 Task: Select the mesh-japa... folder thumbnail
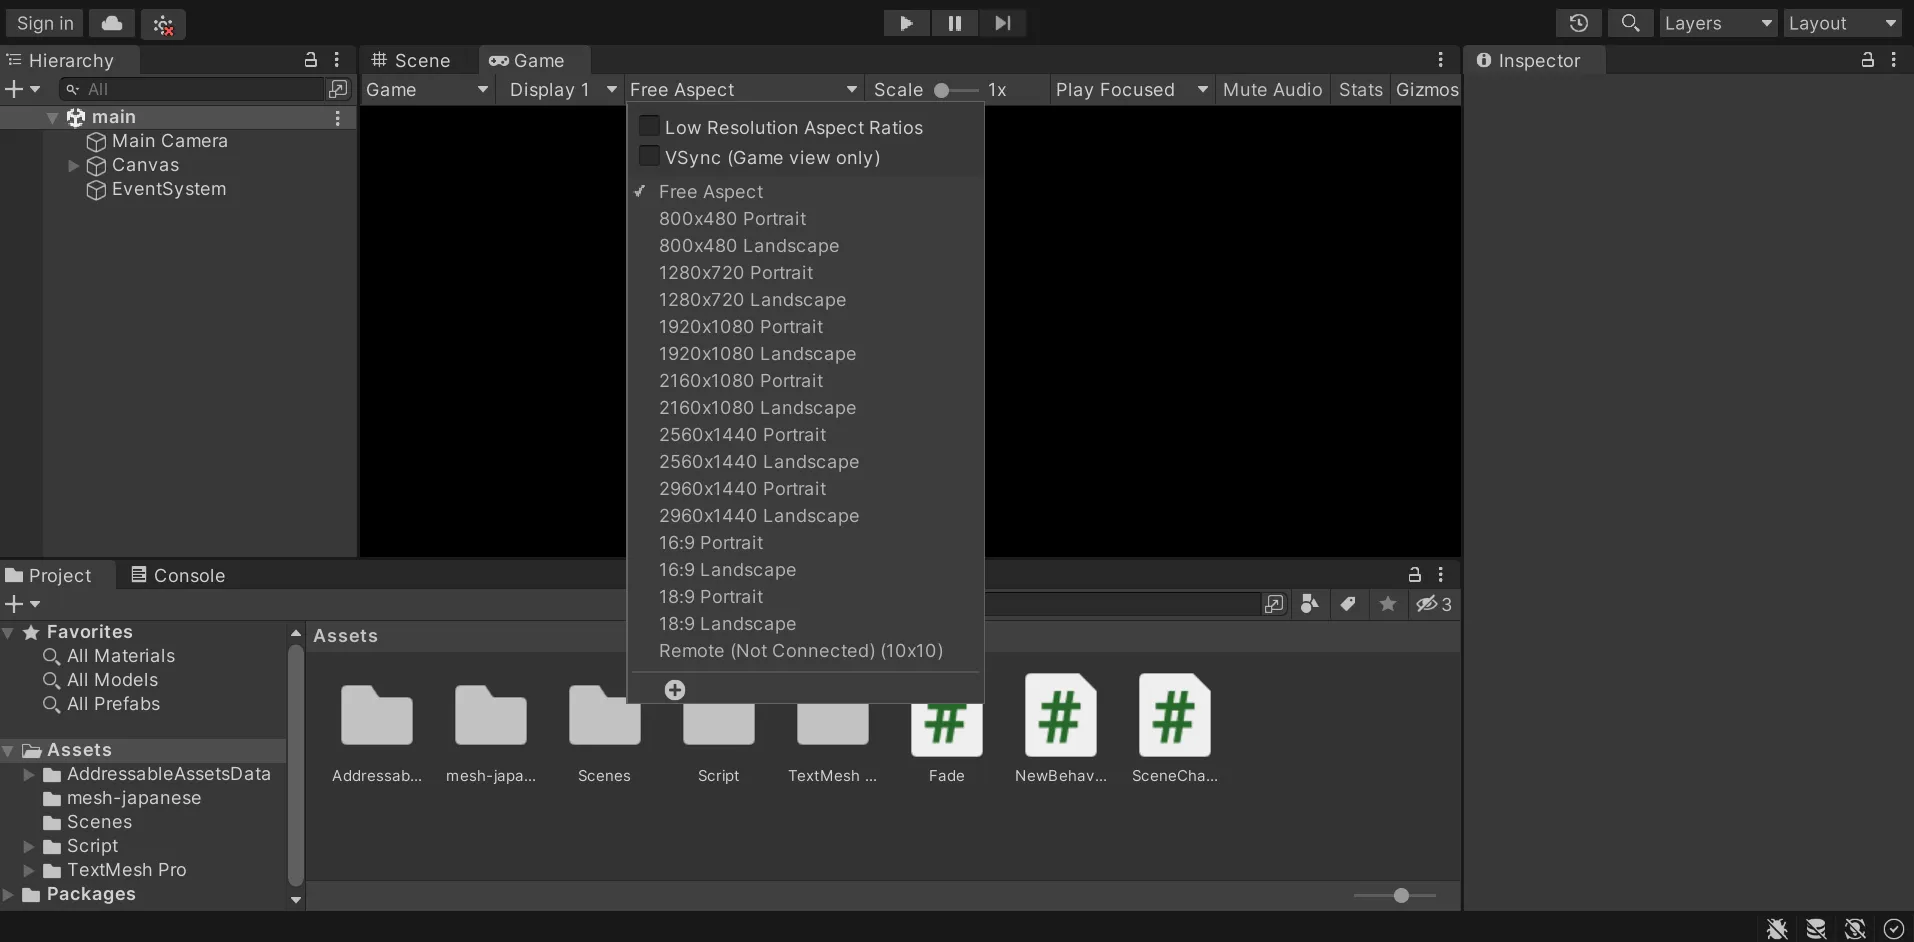(x=490, y=716)
